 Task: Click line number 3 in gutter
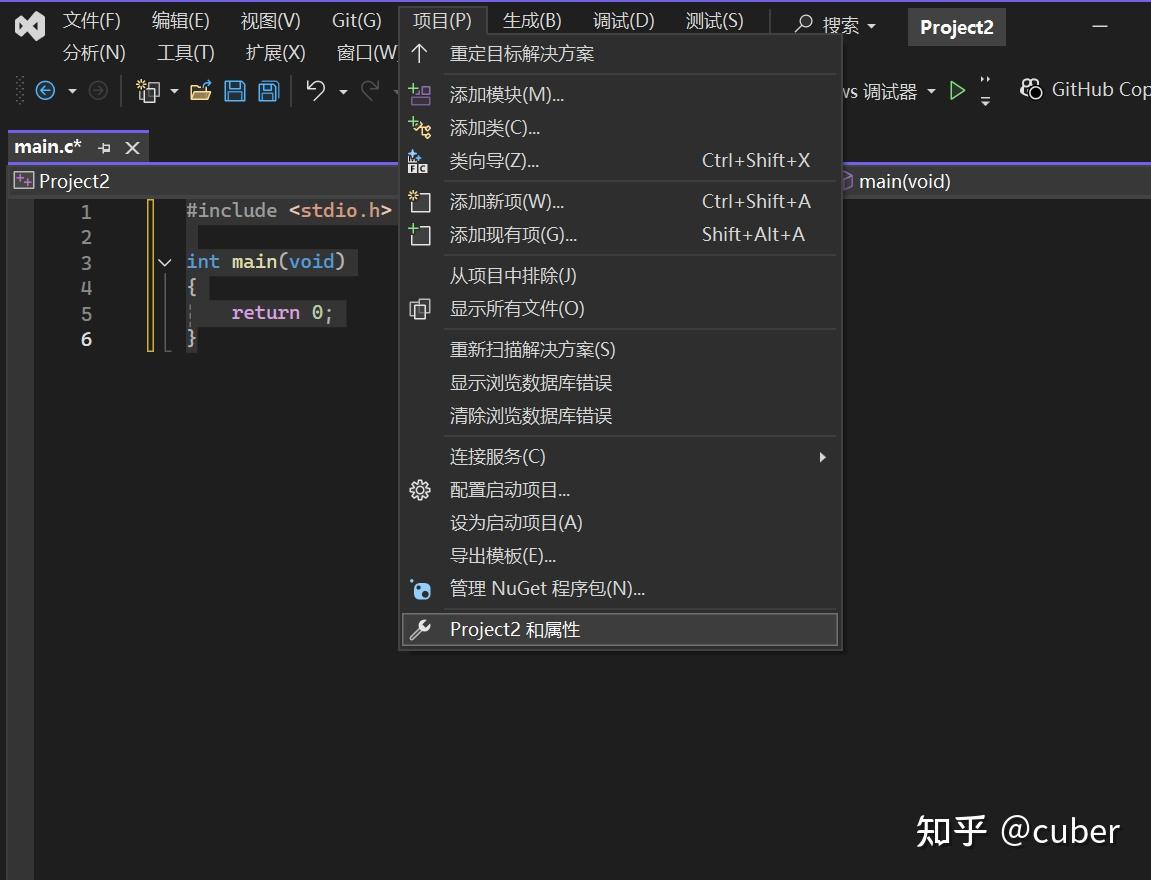(x=86, y=263)
